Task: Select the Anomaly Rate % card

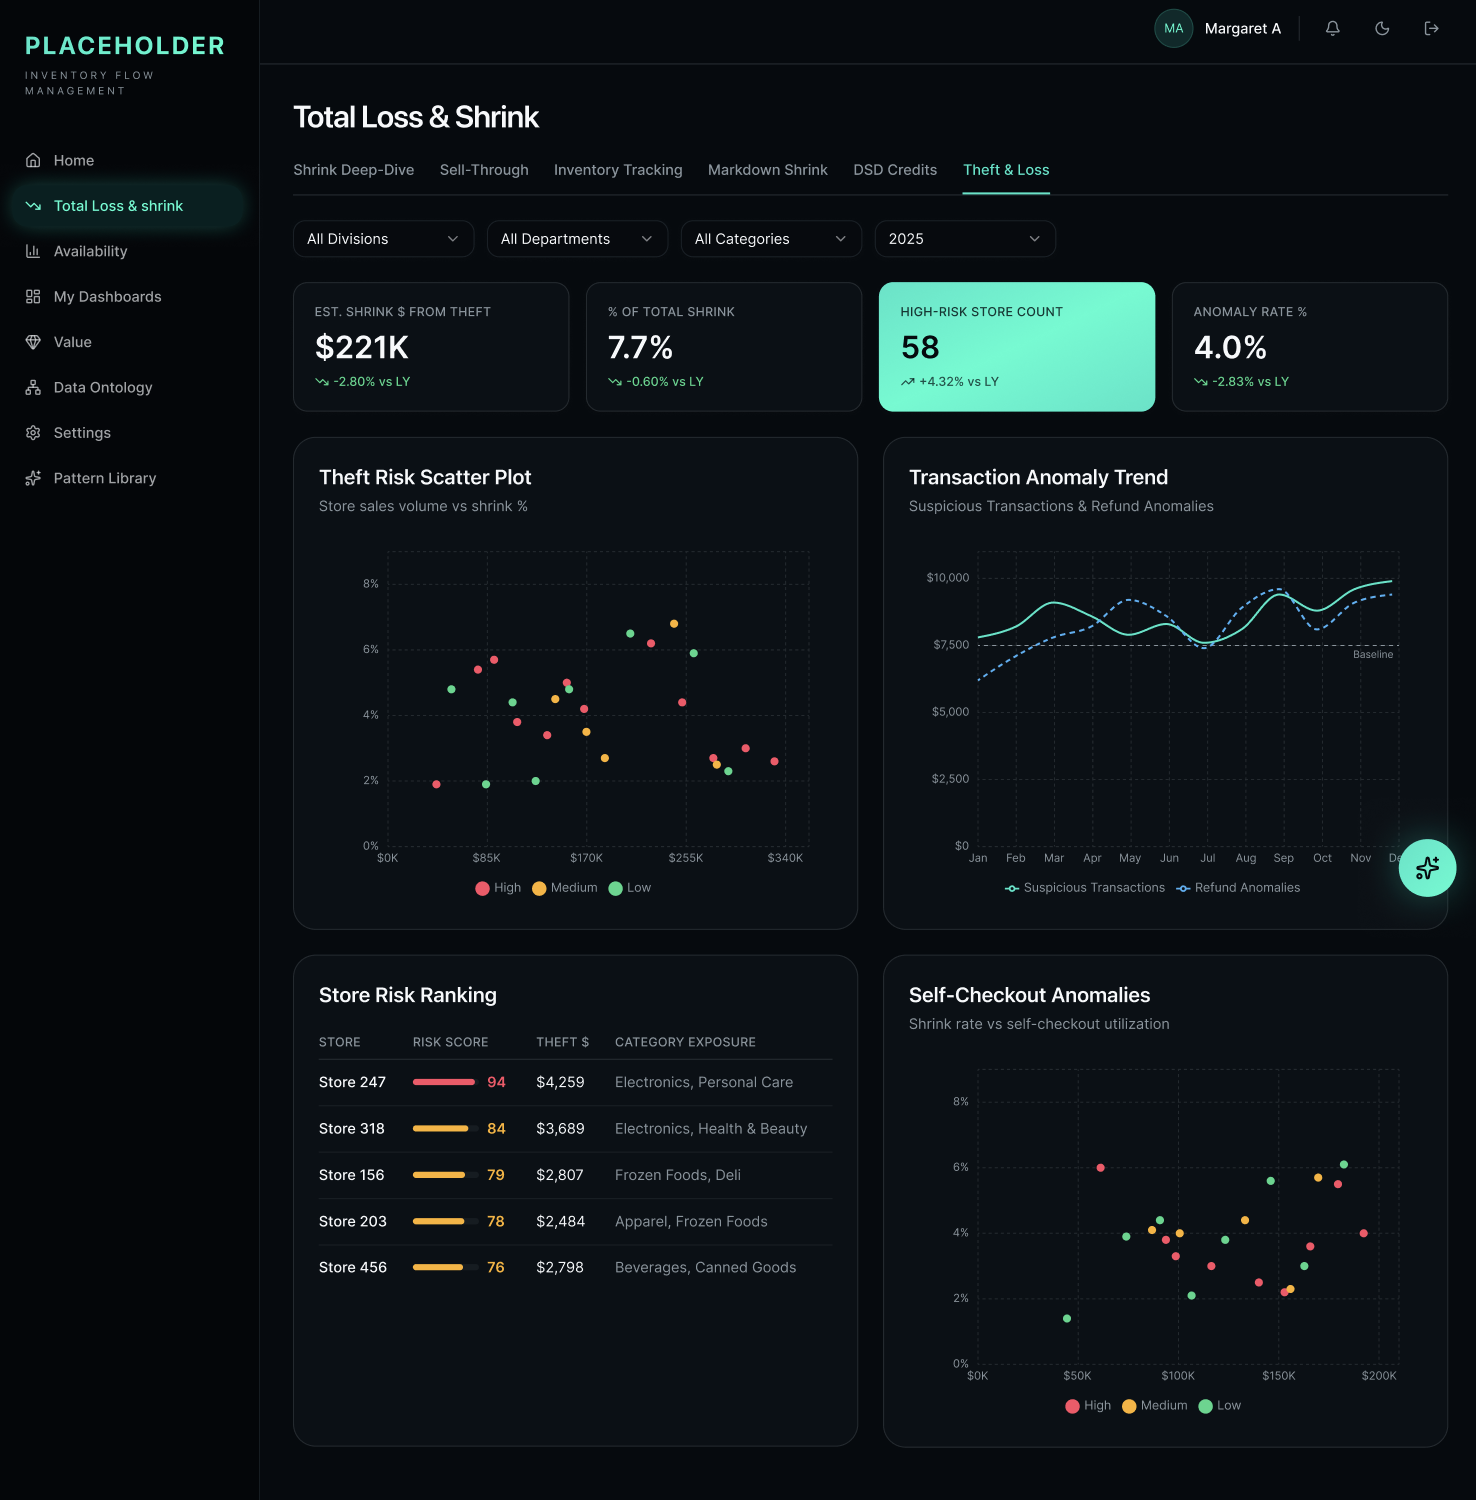Action: tap(1310, 347)
